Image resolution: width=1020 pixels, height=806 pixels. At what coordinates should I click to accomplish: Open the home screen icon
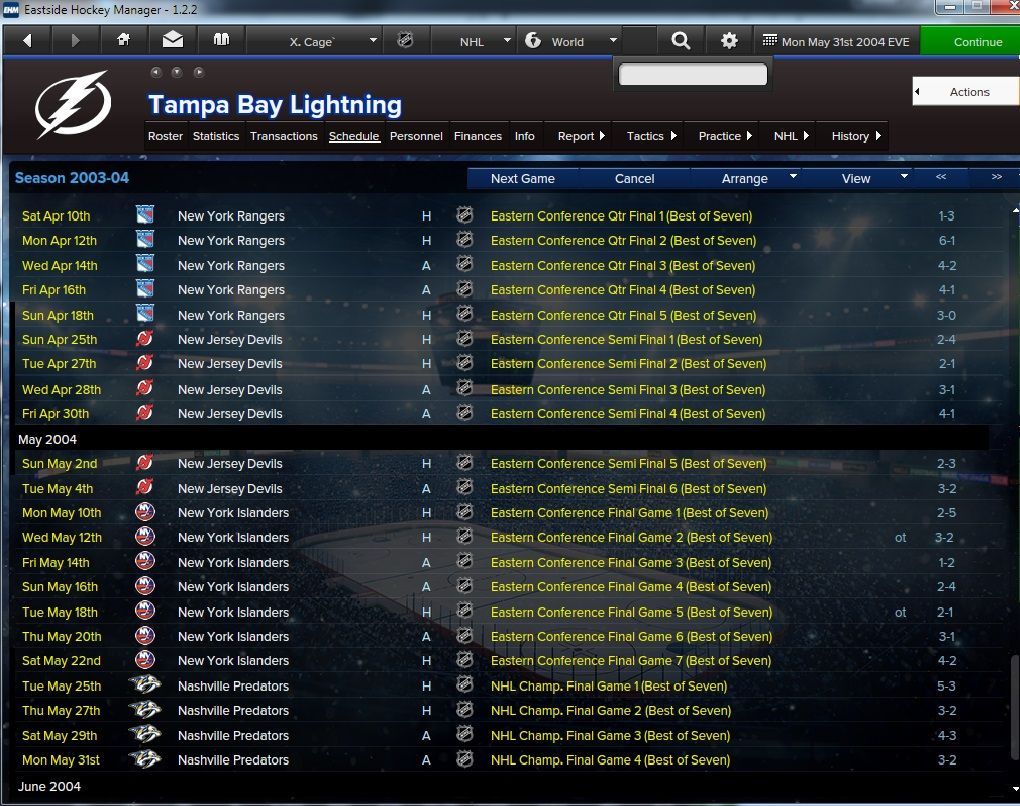click(x=124, y=41)
